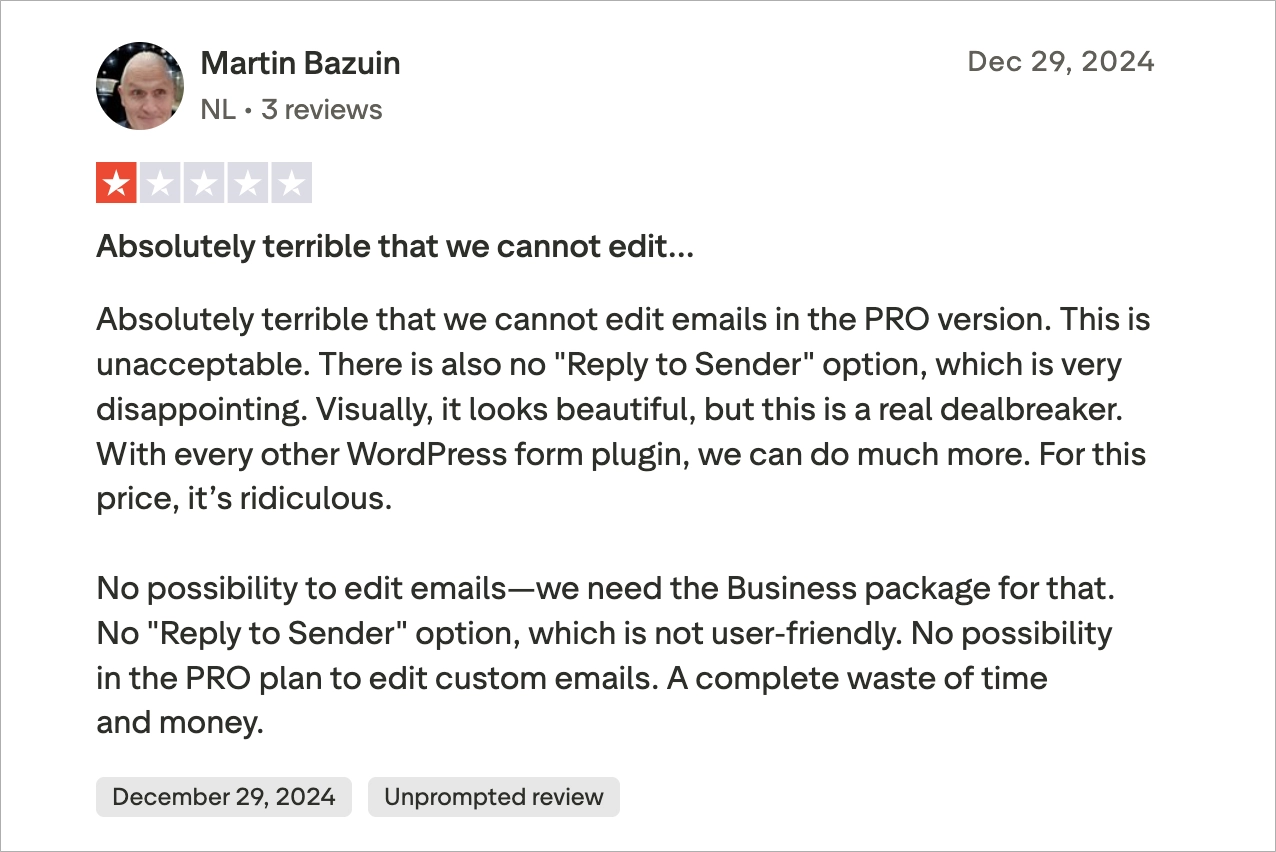The height and width of the screenshot is (852, 1276).
Task: Click the 'Unprompted review' badge
Action: 494,797
